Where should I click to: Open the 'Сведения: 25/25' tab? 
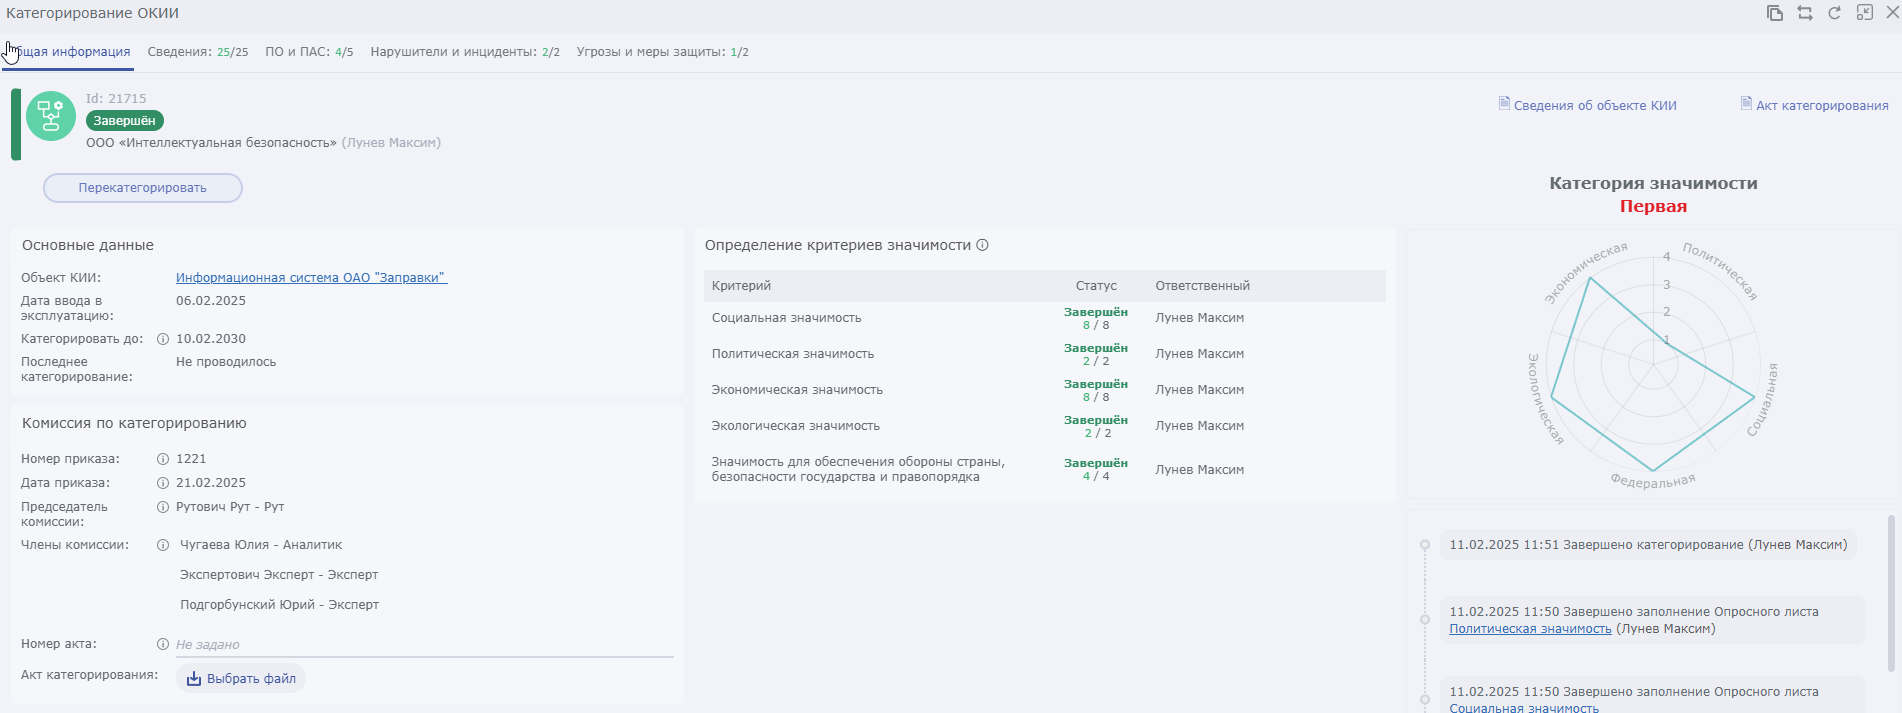point(198,52)
